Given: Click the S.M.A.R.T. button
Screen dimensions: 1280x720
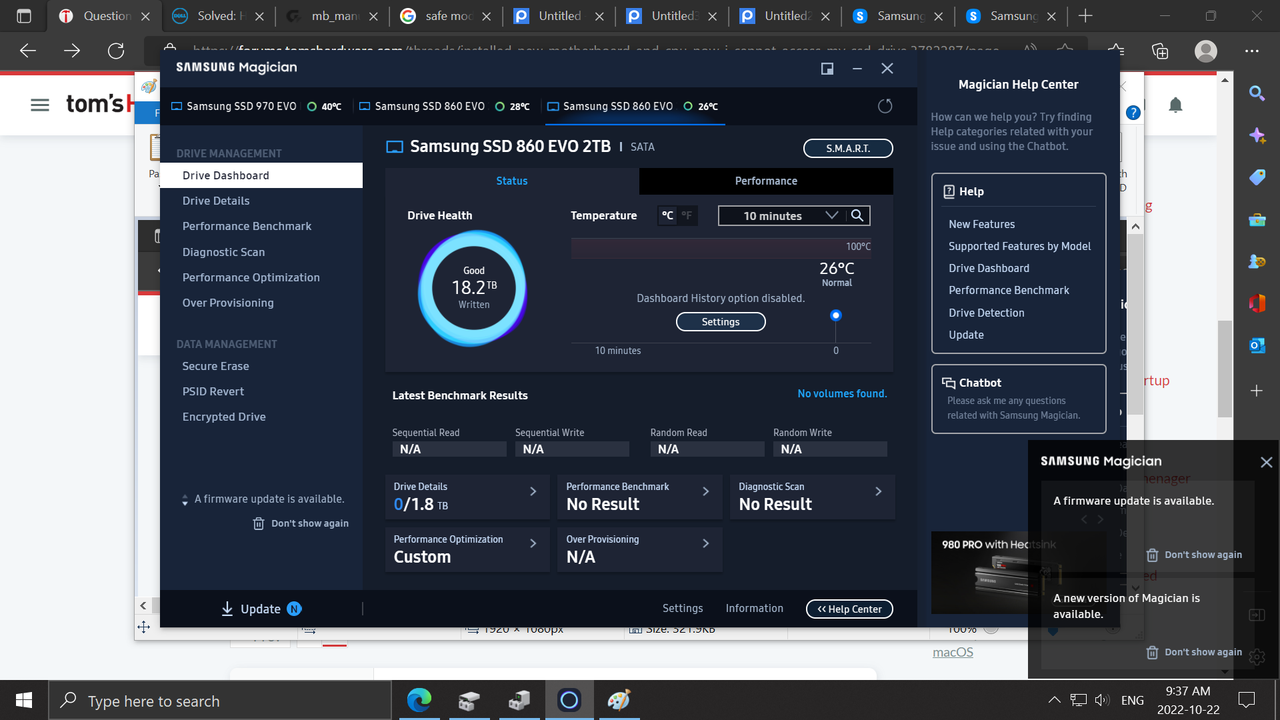Looking at the screenshot, I should tap(848, 148).
